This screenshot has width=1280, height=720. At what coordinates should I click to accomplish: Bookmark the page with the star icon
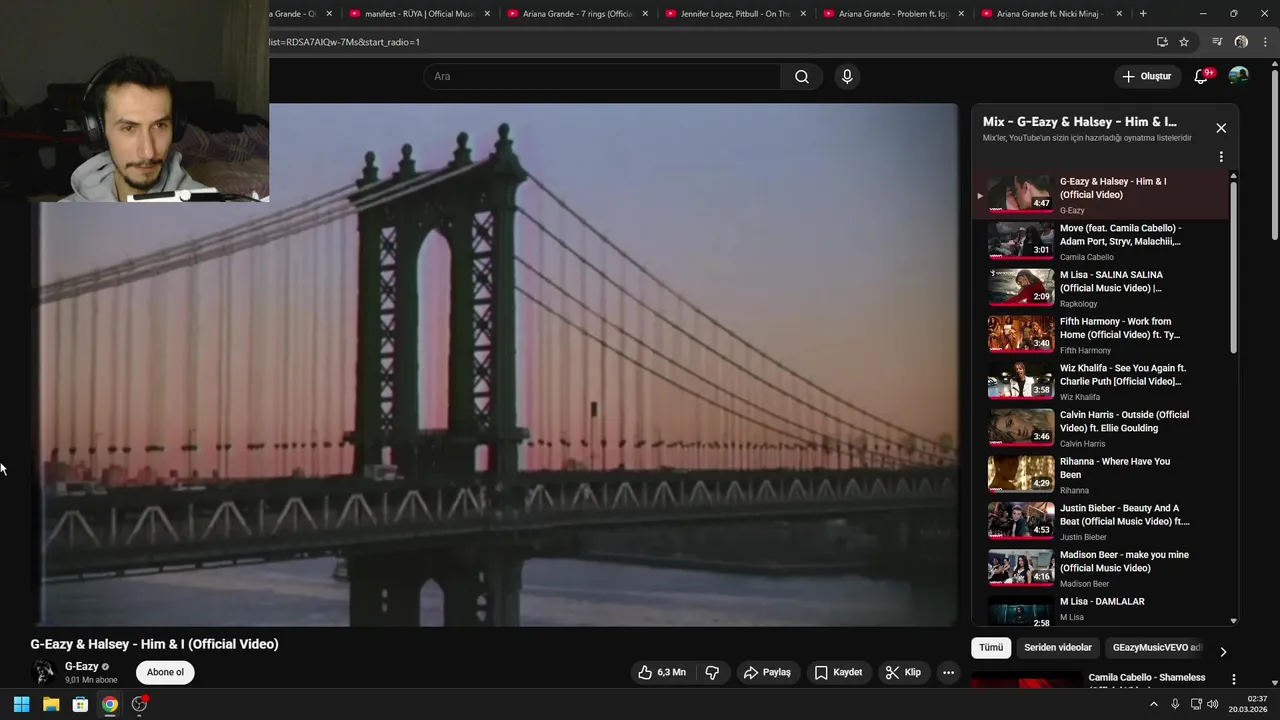pos(1184,42)
